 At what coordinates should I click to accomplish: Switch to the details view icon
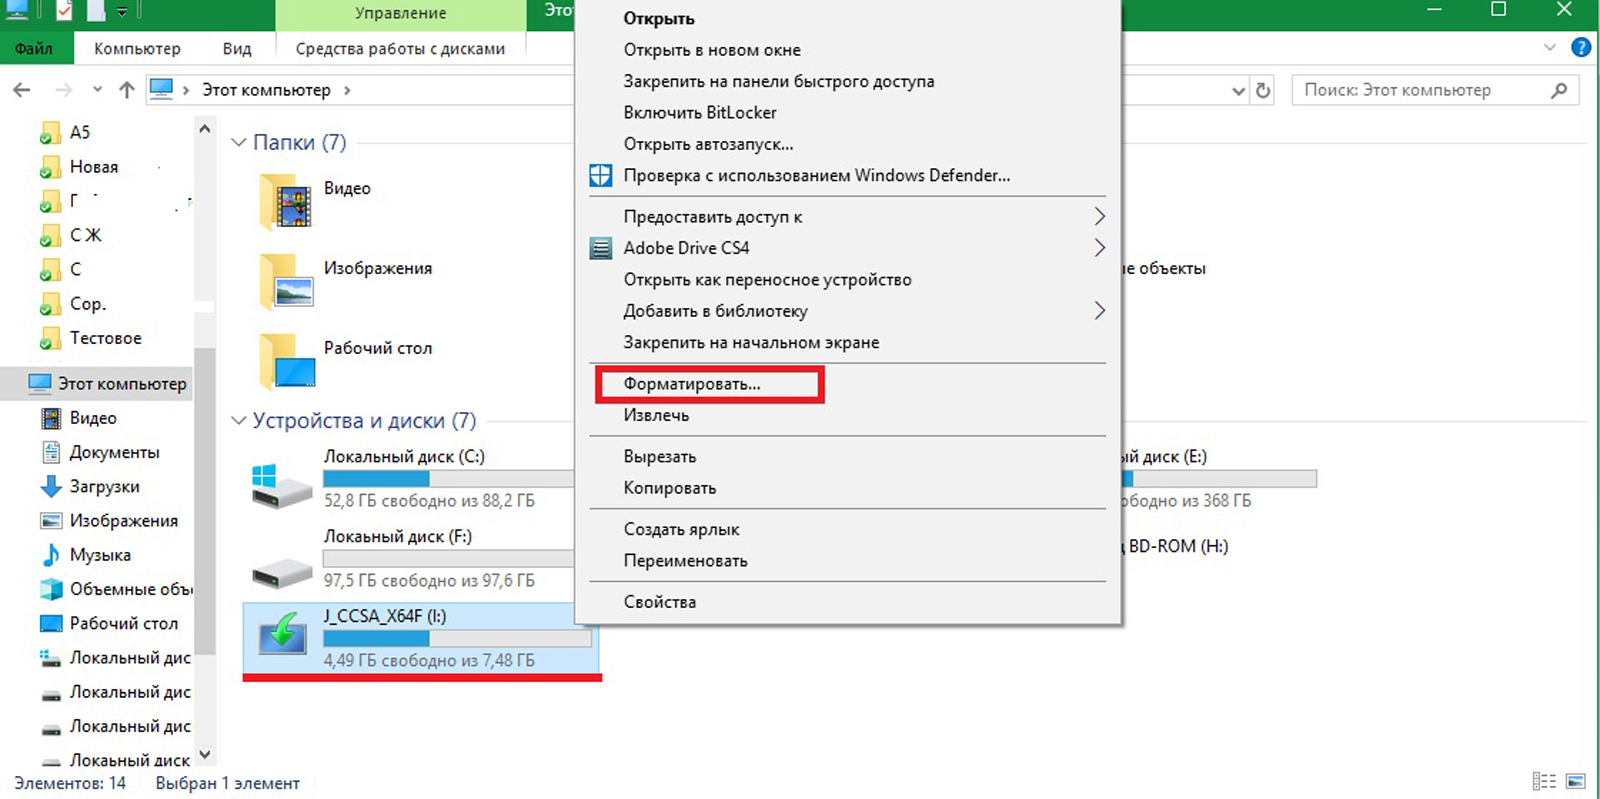(1544, 781)
